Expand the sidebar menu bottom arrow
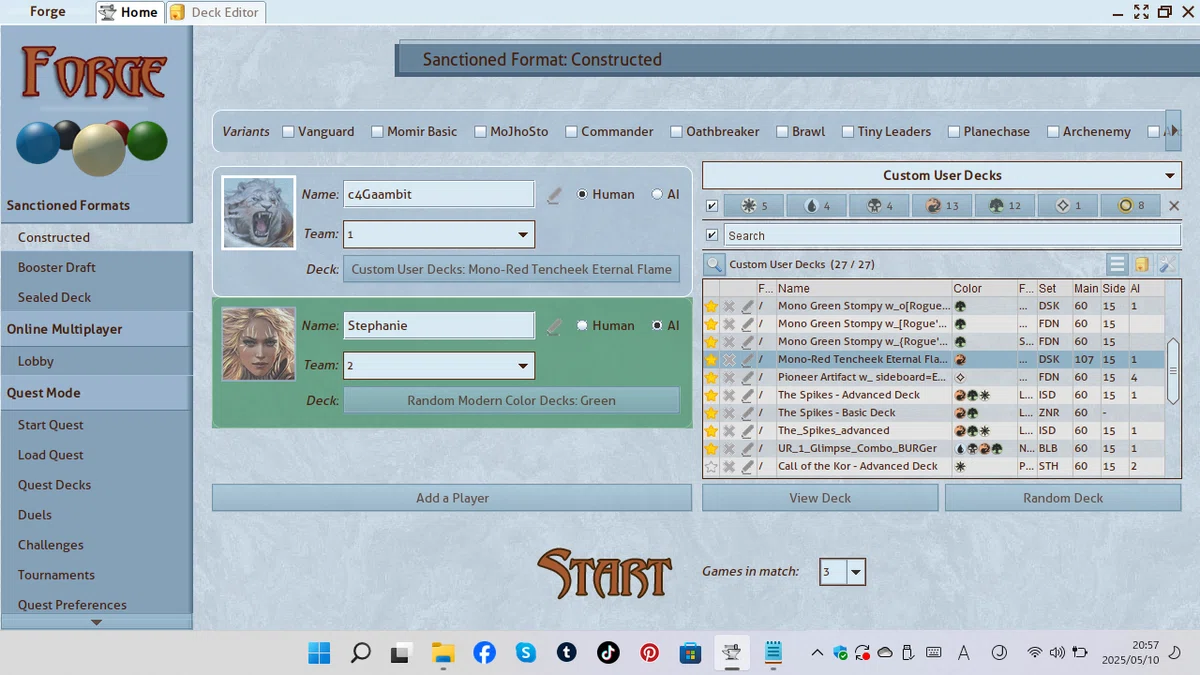This screenshot has width=1200, height=675. [x=96, y=622]
